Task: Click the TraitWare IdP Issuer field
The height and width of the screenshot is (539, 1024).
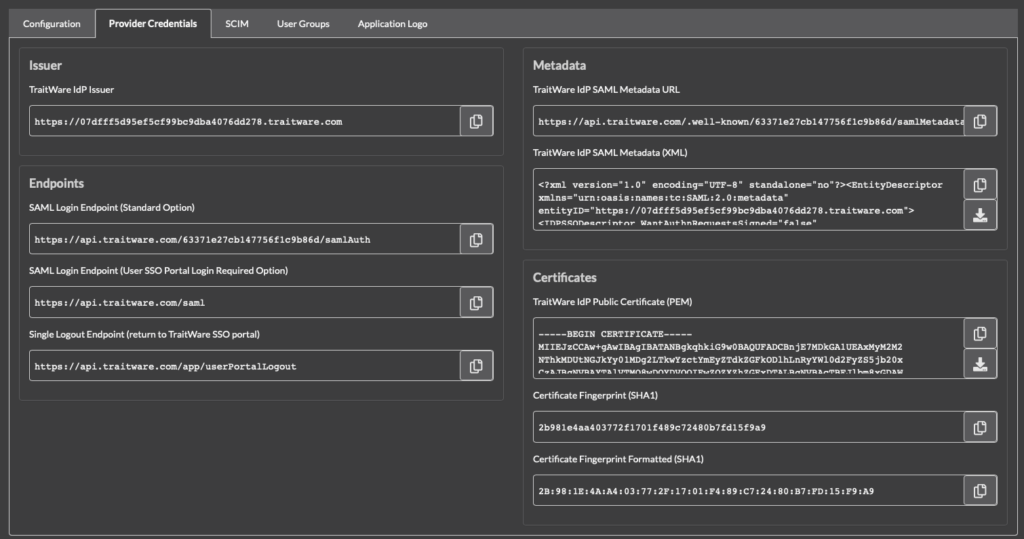Action: click(245, 121)
